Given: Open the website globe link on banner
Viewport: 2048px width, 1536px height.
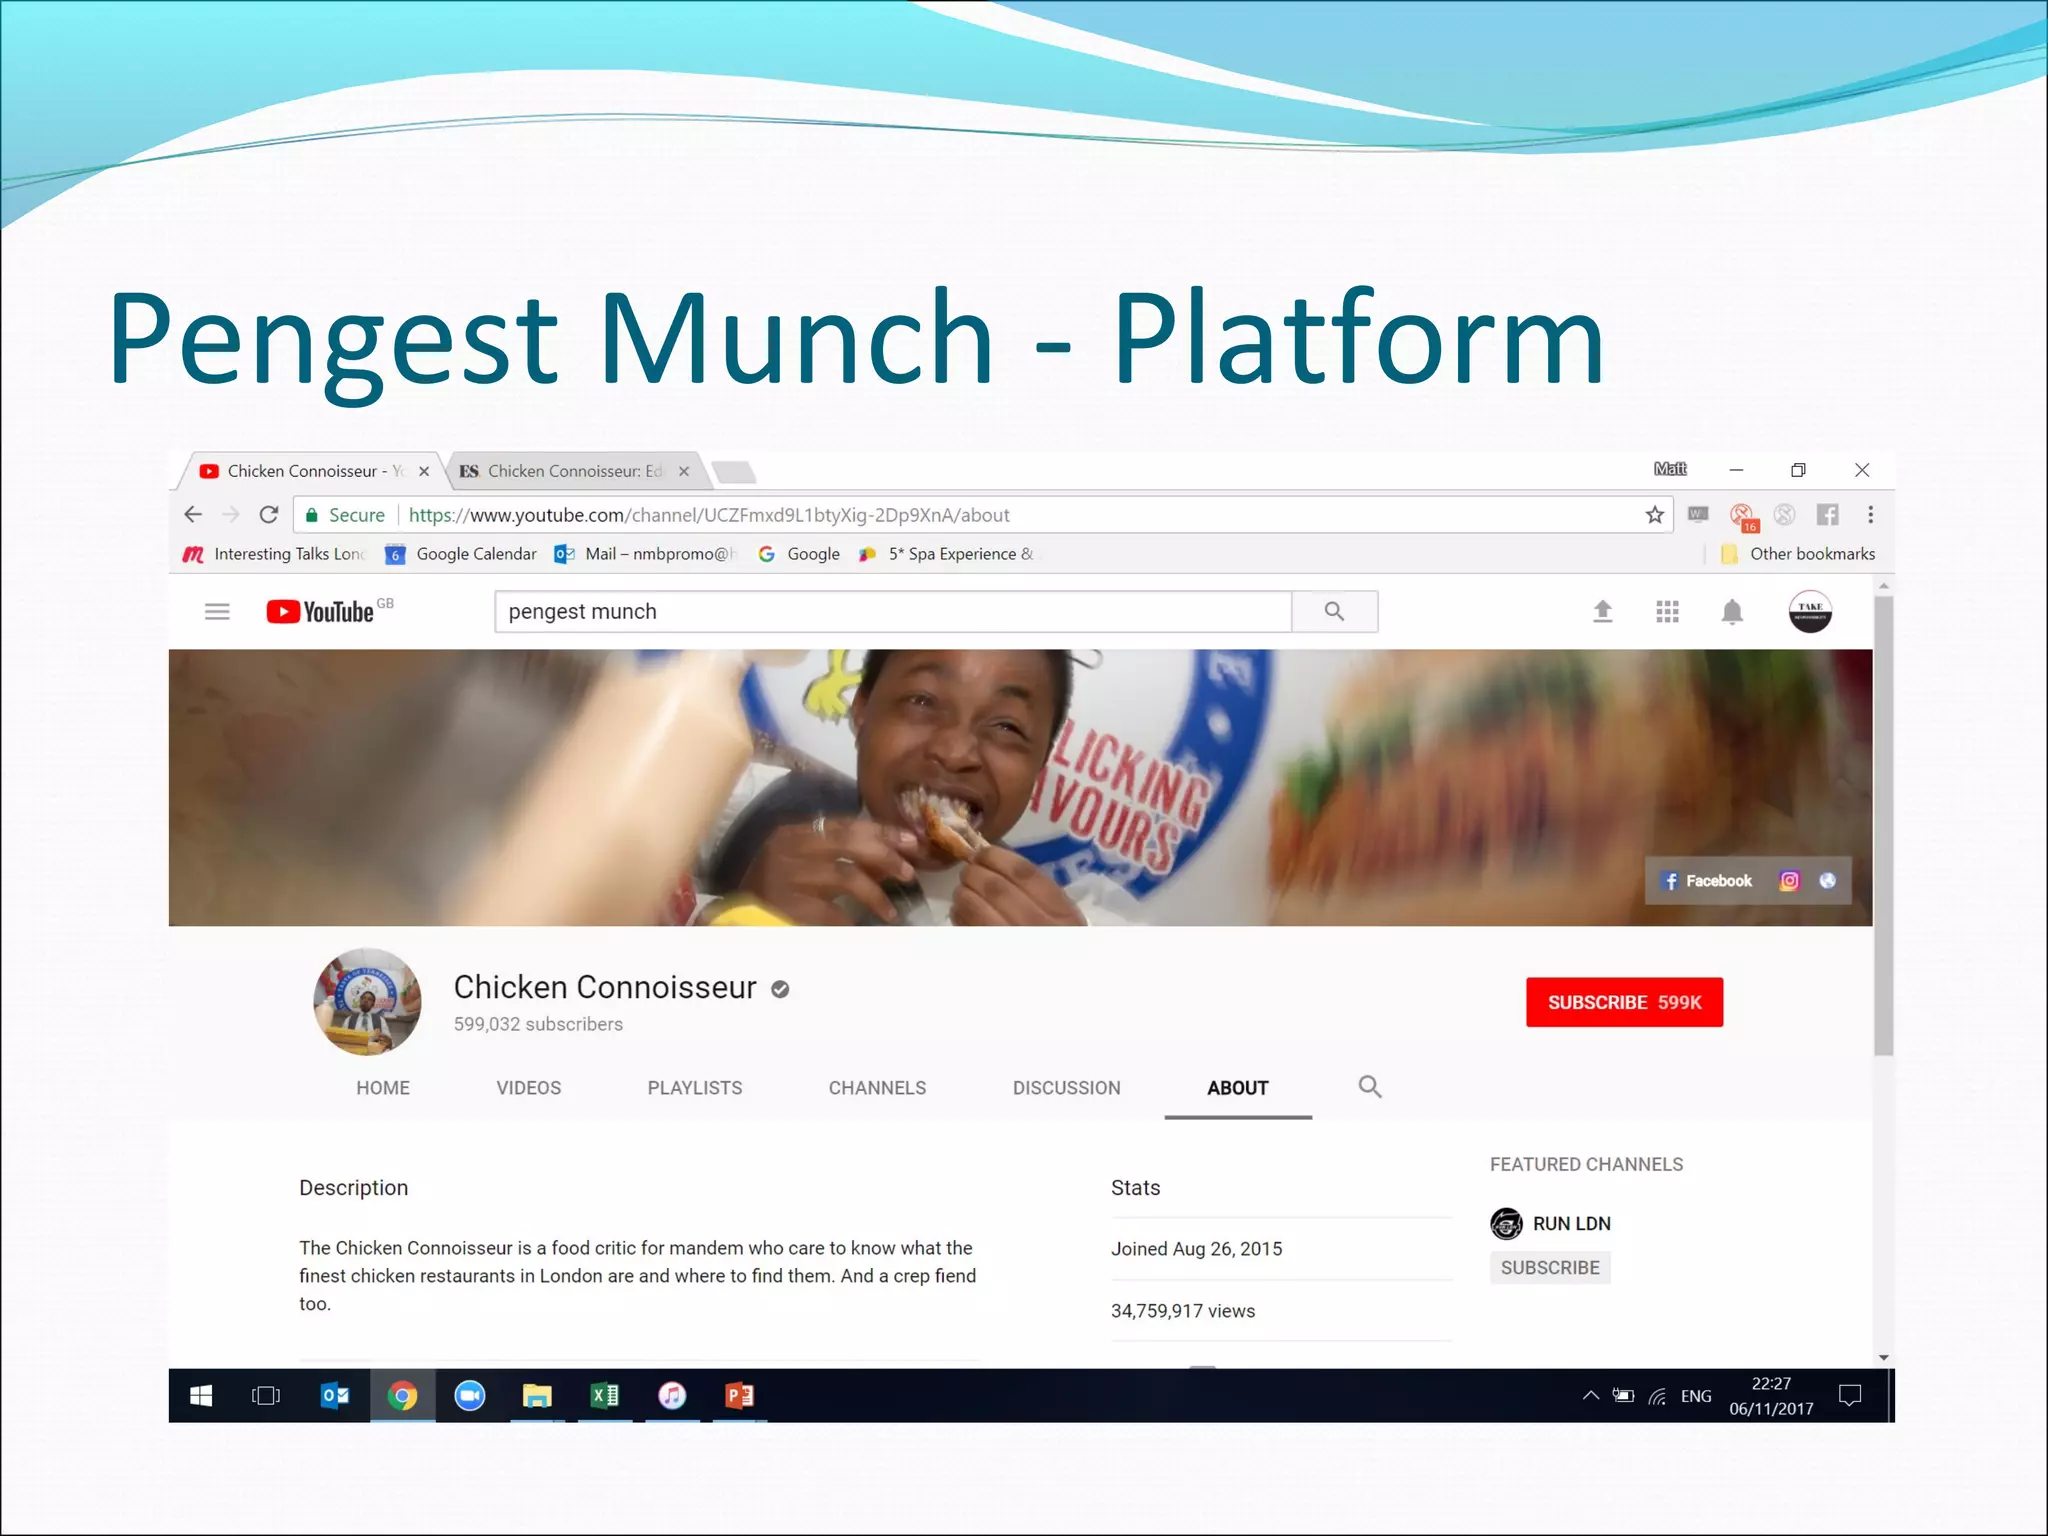Looking at the screenshot, I should (1827, 881).
